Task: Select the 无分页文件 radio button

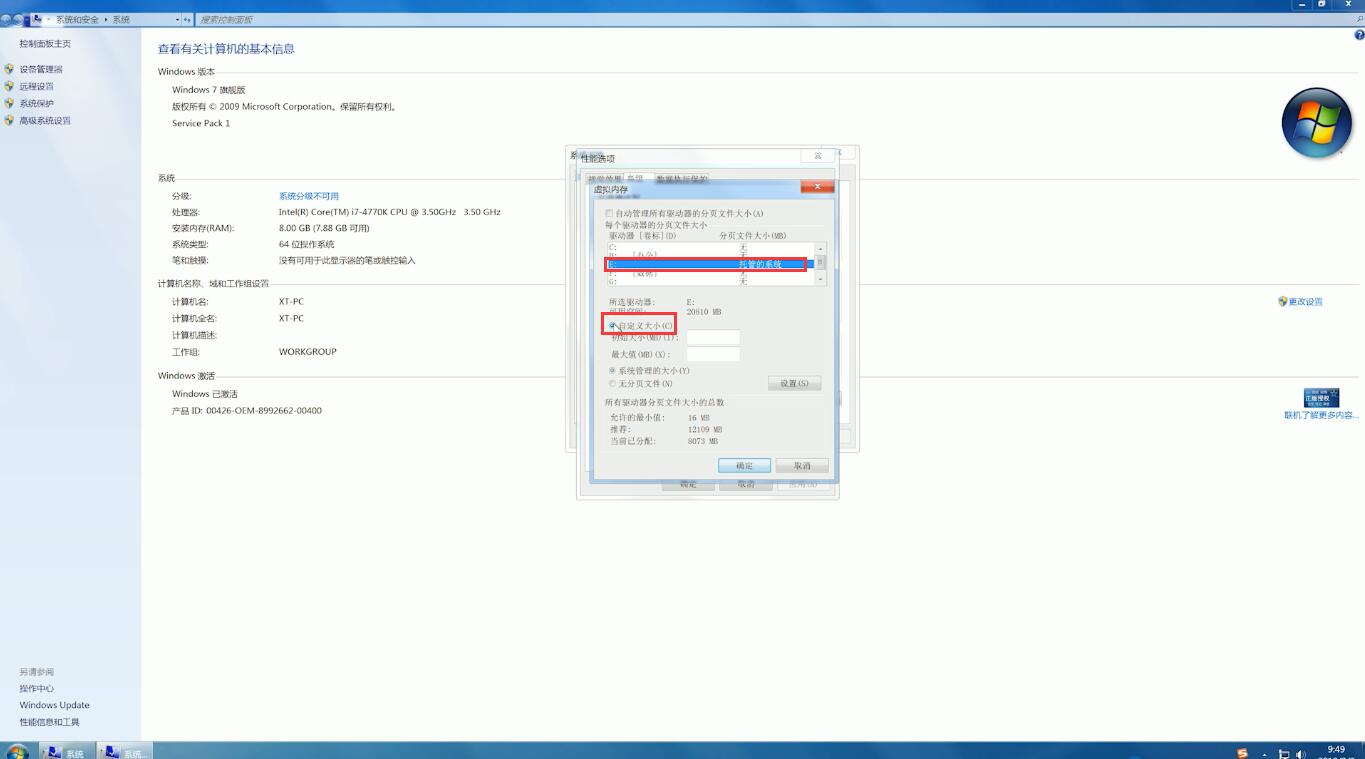Action: tap(612, 384)
